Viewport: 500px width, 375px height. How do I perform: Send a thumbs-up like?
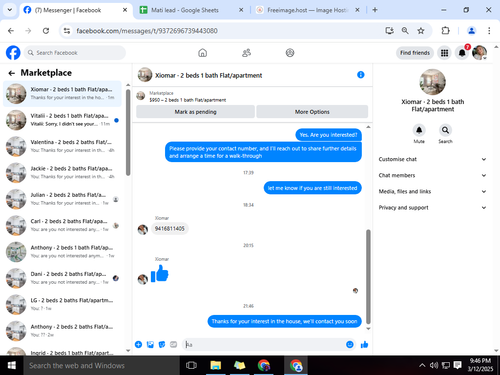click(364, 344)
